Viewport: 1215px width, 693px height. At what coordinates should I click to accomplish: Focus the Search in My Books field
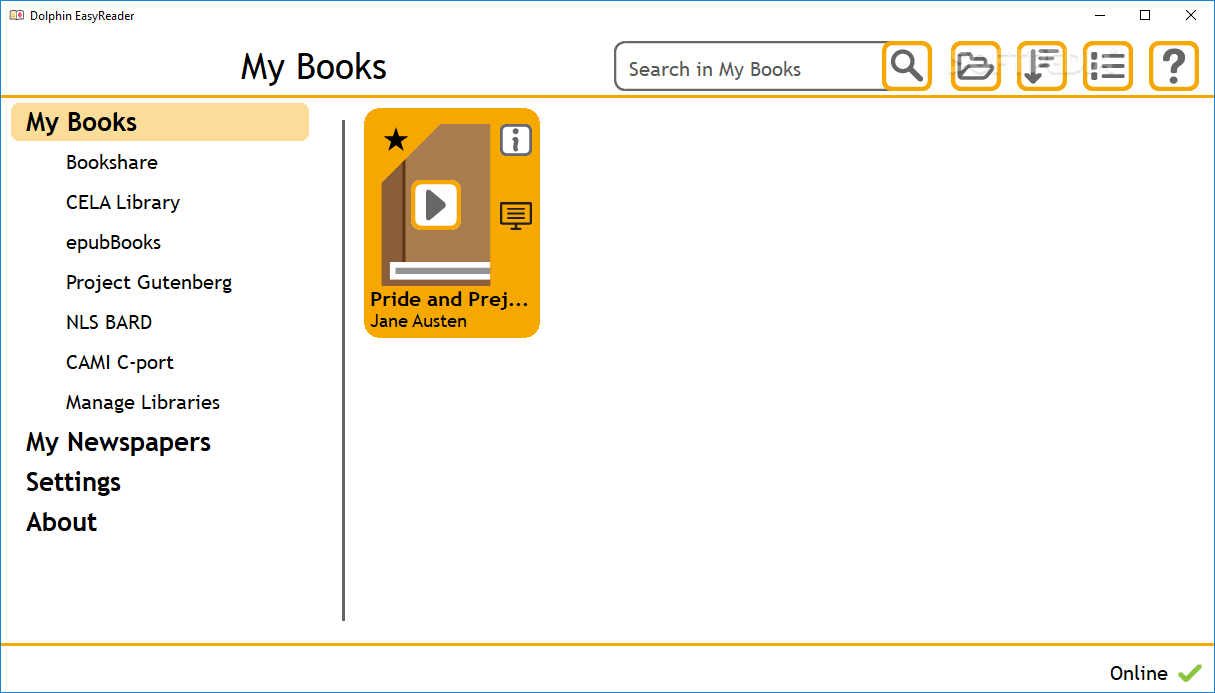point(750,67)
